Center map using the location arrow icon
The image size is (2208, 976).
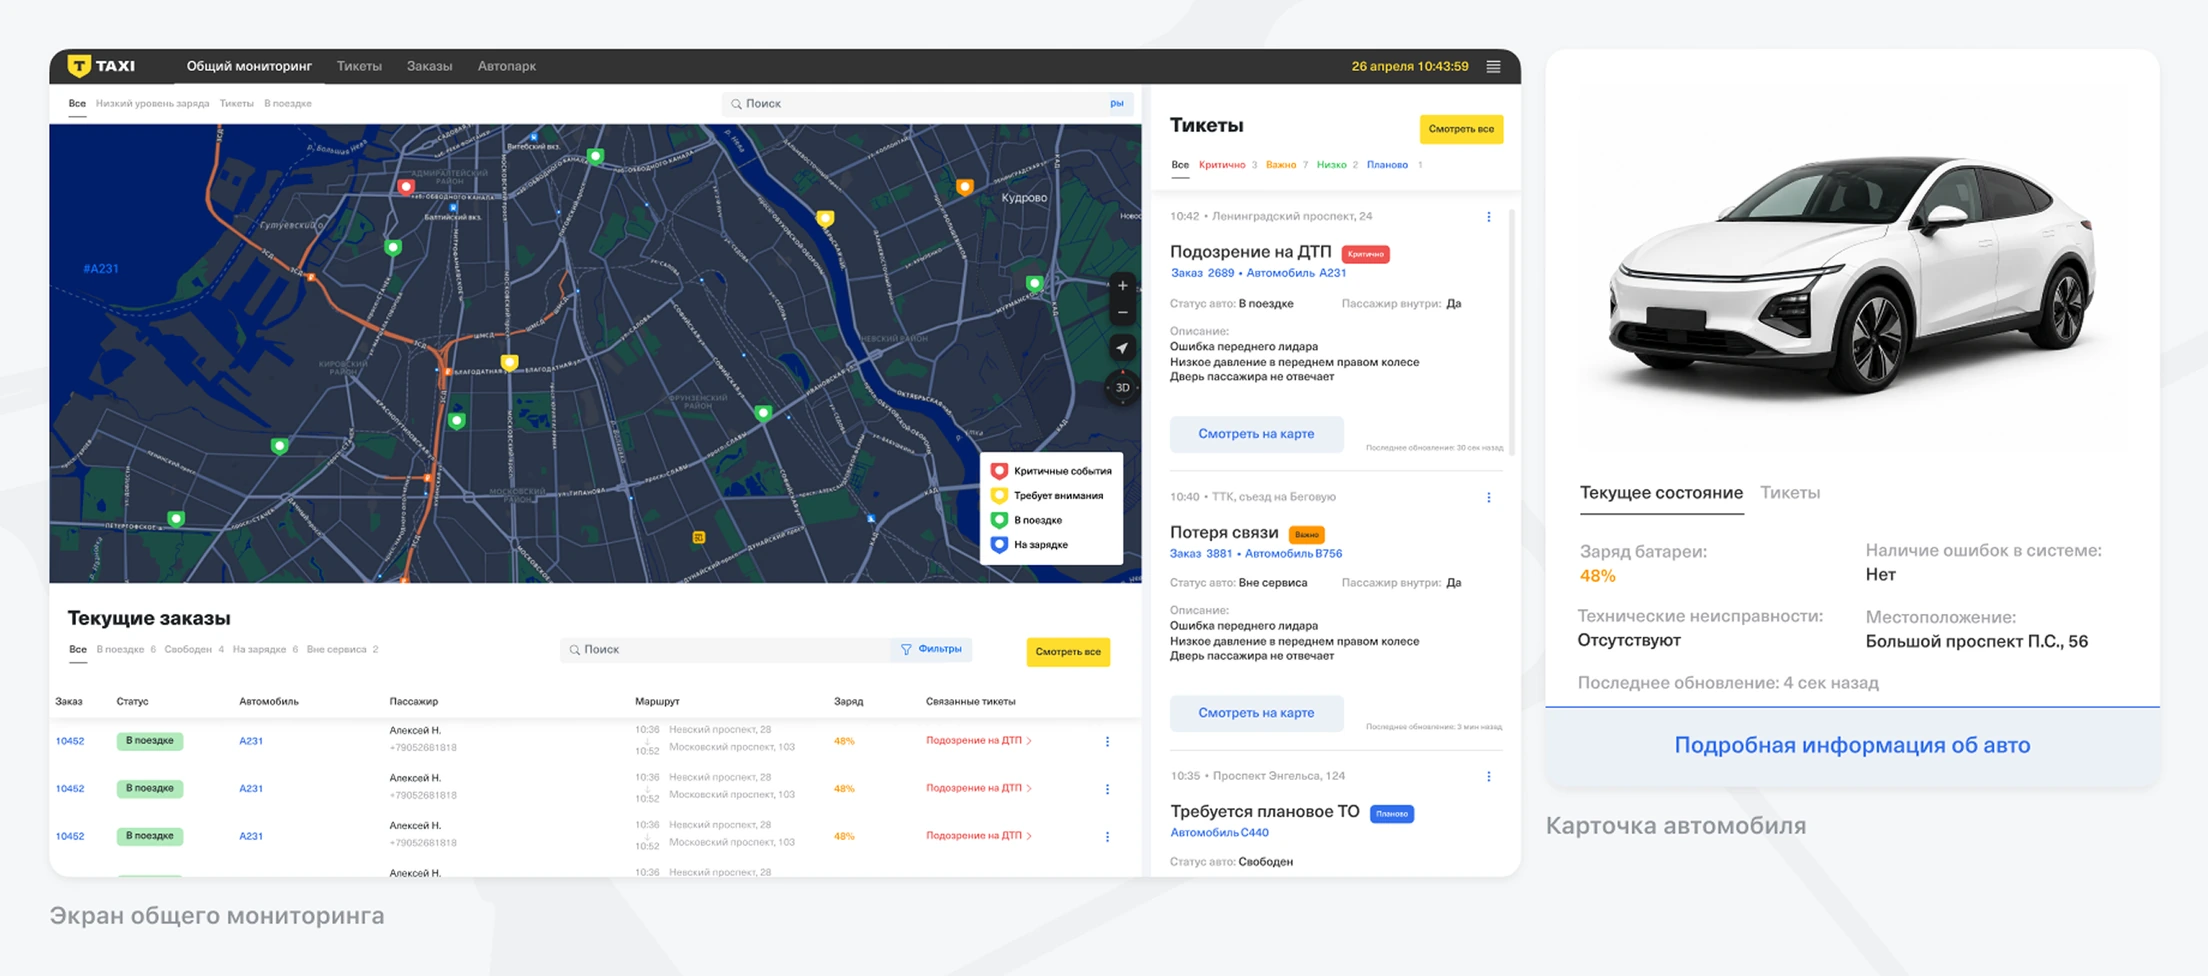(1123, 348)
